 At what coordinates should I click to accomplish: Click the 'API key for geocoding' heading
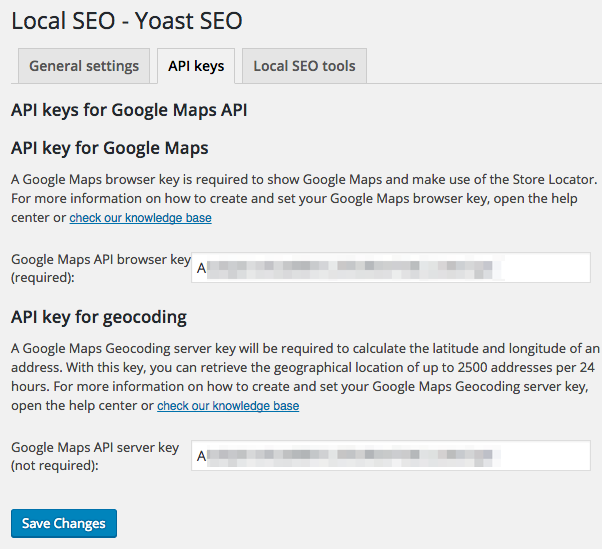coord(99,317)
